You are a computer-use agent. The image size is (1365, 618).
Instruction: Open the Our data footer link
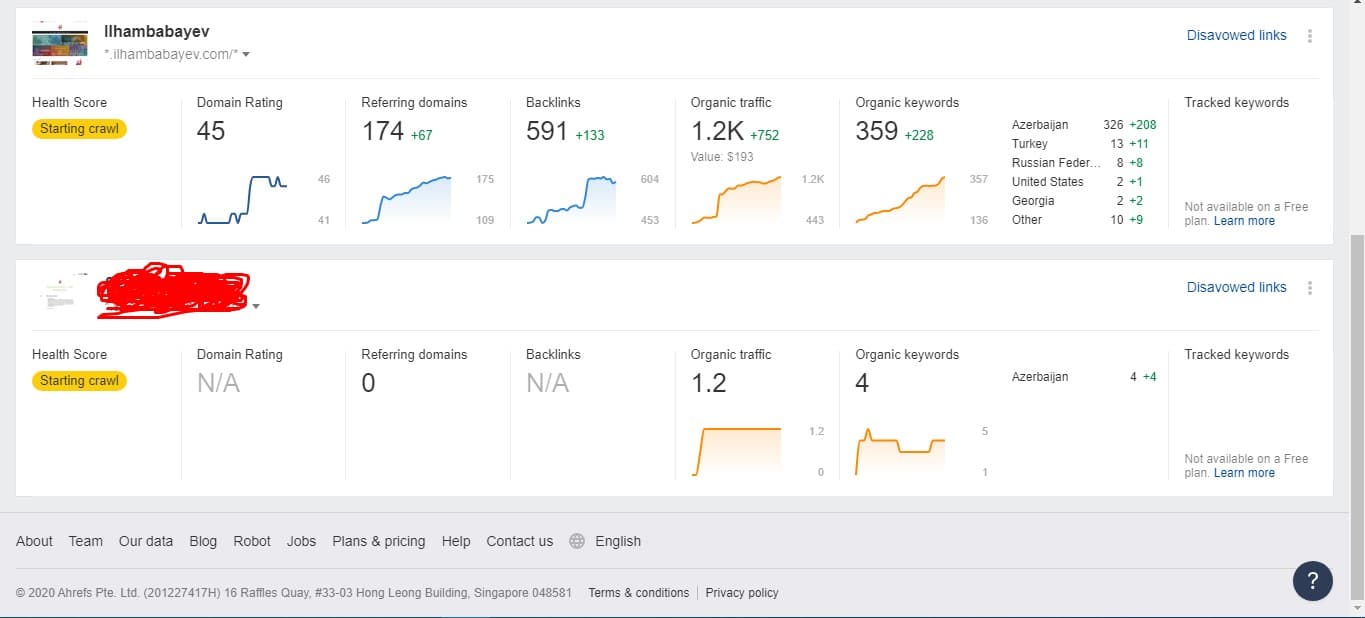pos(146,541)
